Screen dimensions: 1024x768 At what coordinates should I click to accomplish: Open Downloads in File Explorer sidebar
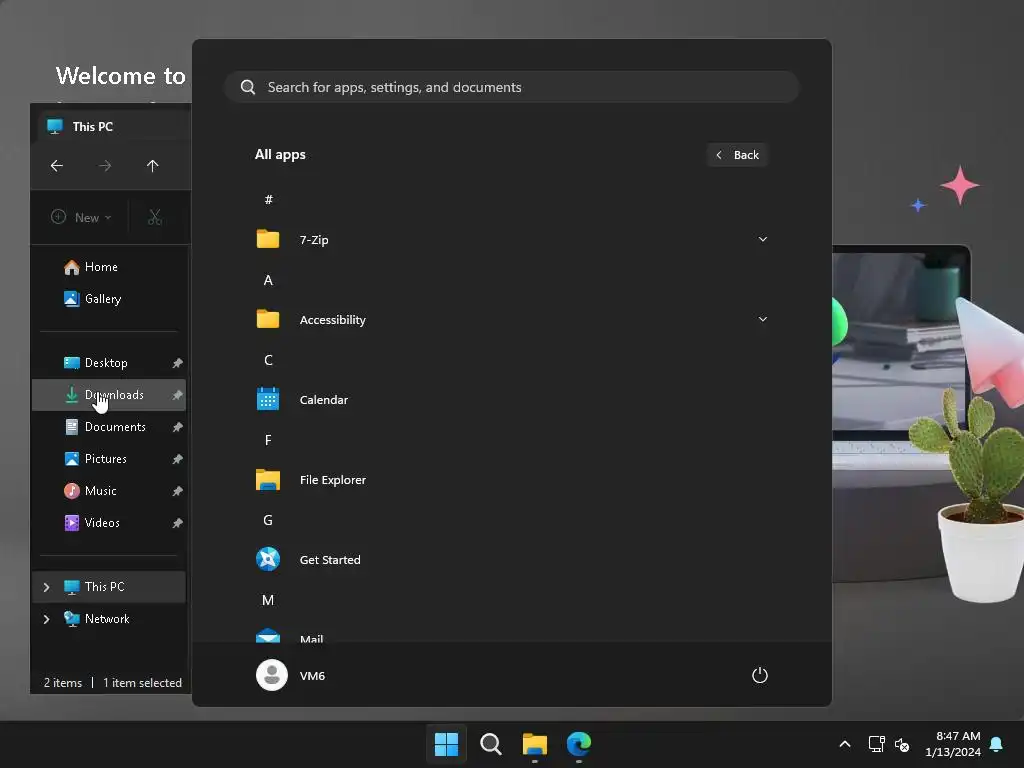(x=108, y=395)
